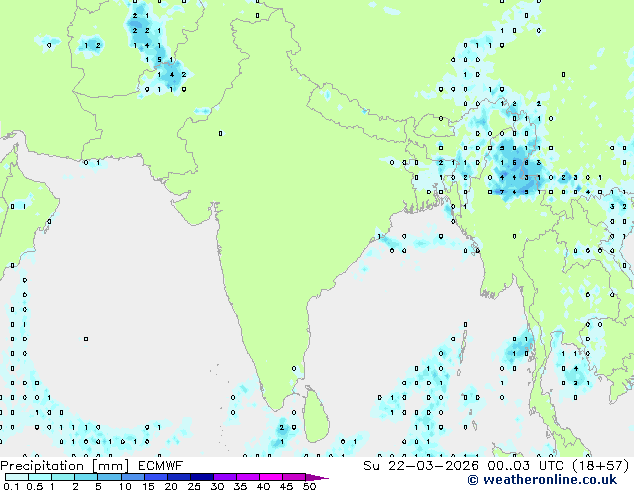634x490 pixels.
Task: Click the "20" legend scale label
Action: click(x=171, y=486)
